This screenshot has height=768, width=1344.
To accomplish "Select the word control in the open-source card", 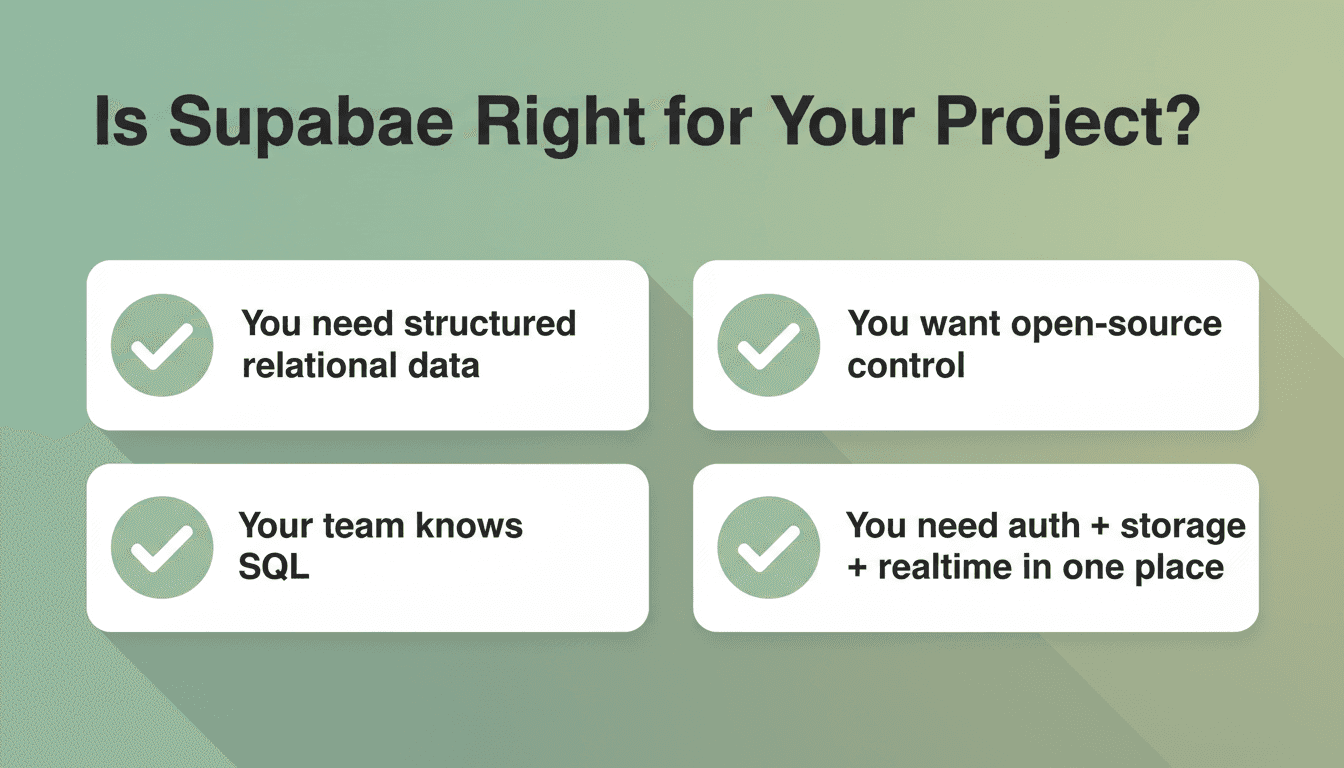I will click(906, 365).
